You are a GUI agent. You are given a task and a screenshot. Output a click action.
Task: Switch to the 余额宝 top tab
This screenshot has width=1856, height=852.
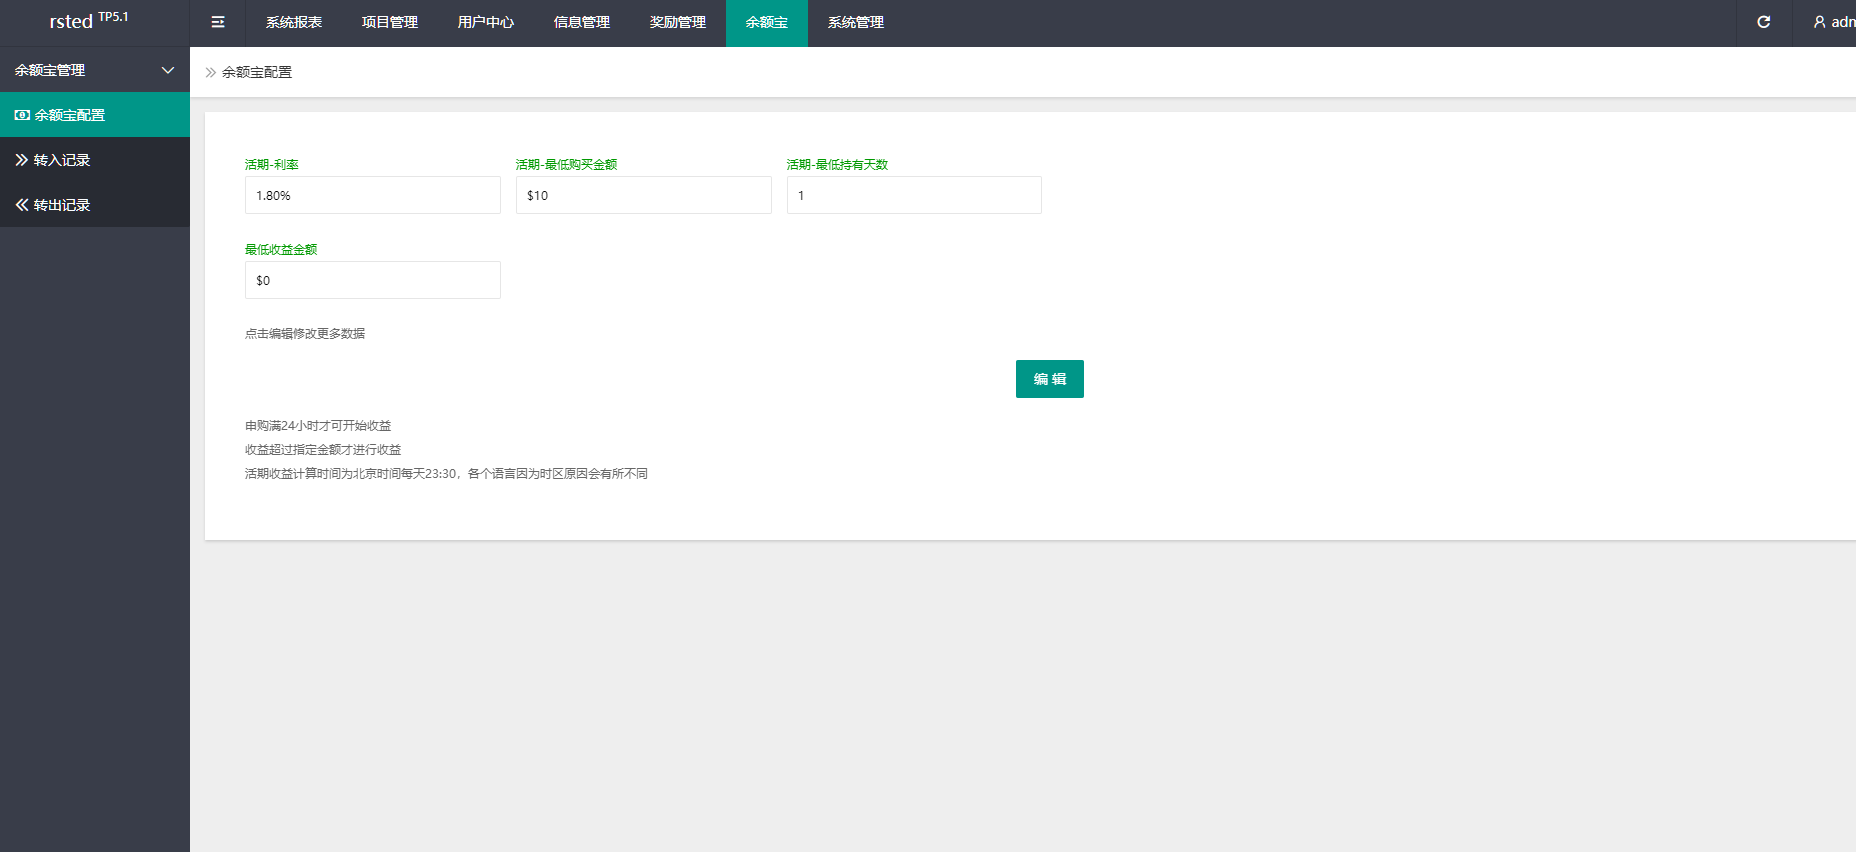pyautogui.click(x=767, y=22)
